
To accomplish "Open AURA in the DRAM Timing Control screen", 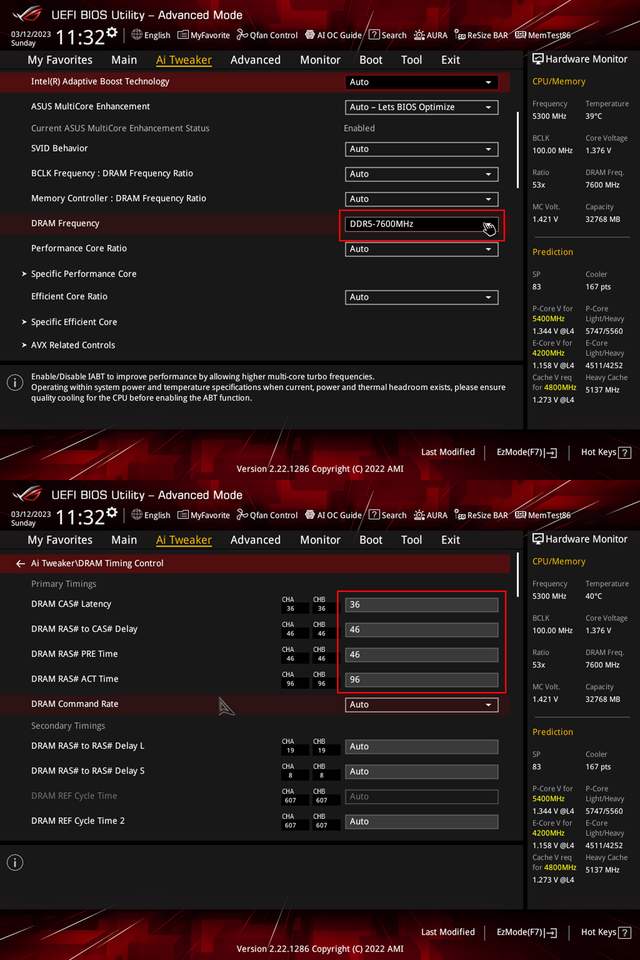I will tap(431, 515).
